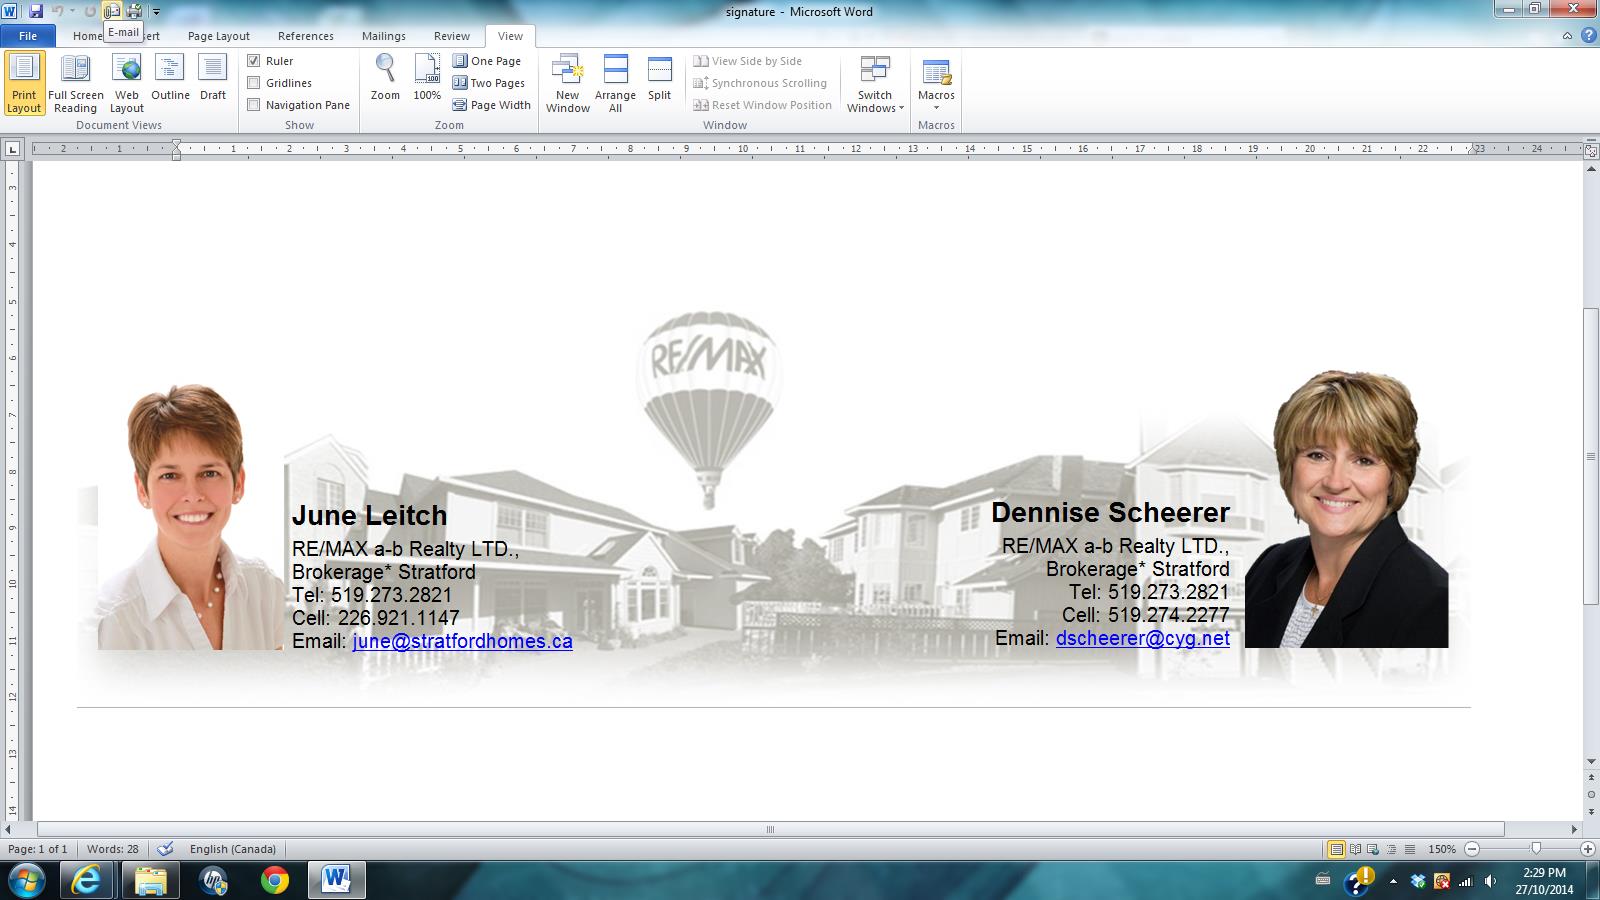Click zoom in plus button
The height and width of the screenshot is (900, 1600).
[1587, 849]
